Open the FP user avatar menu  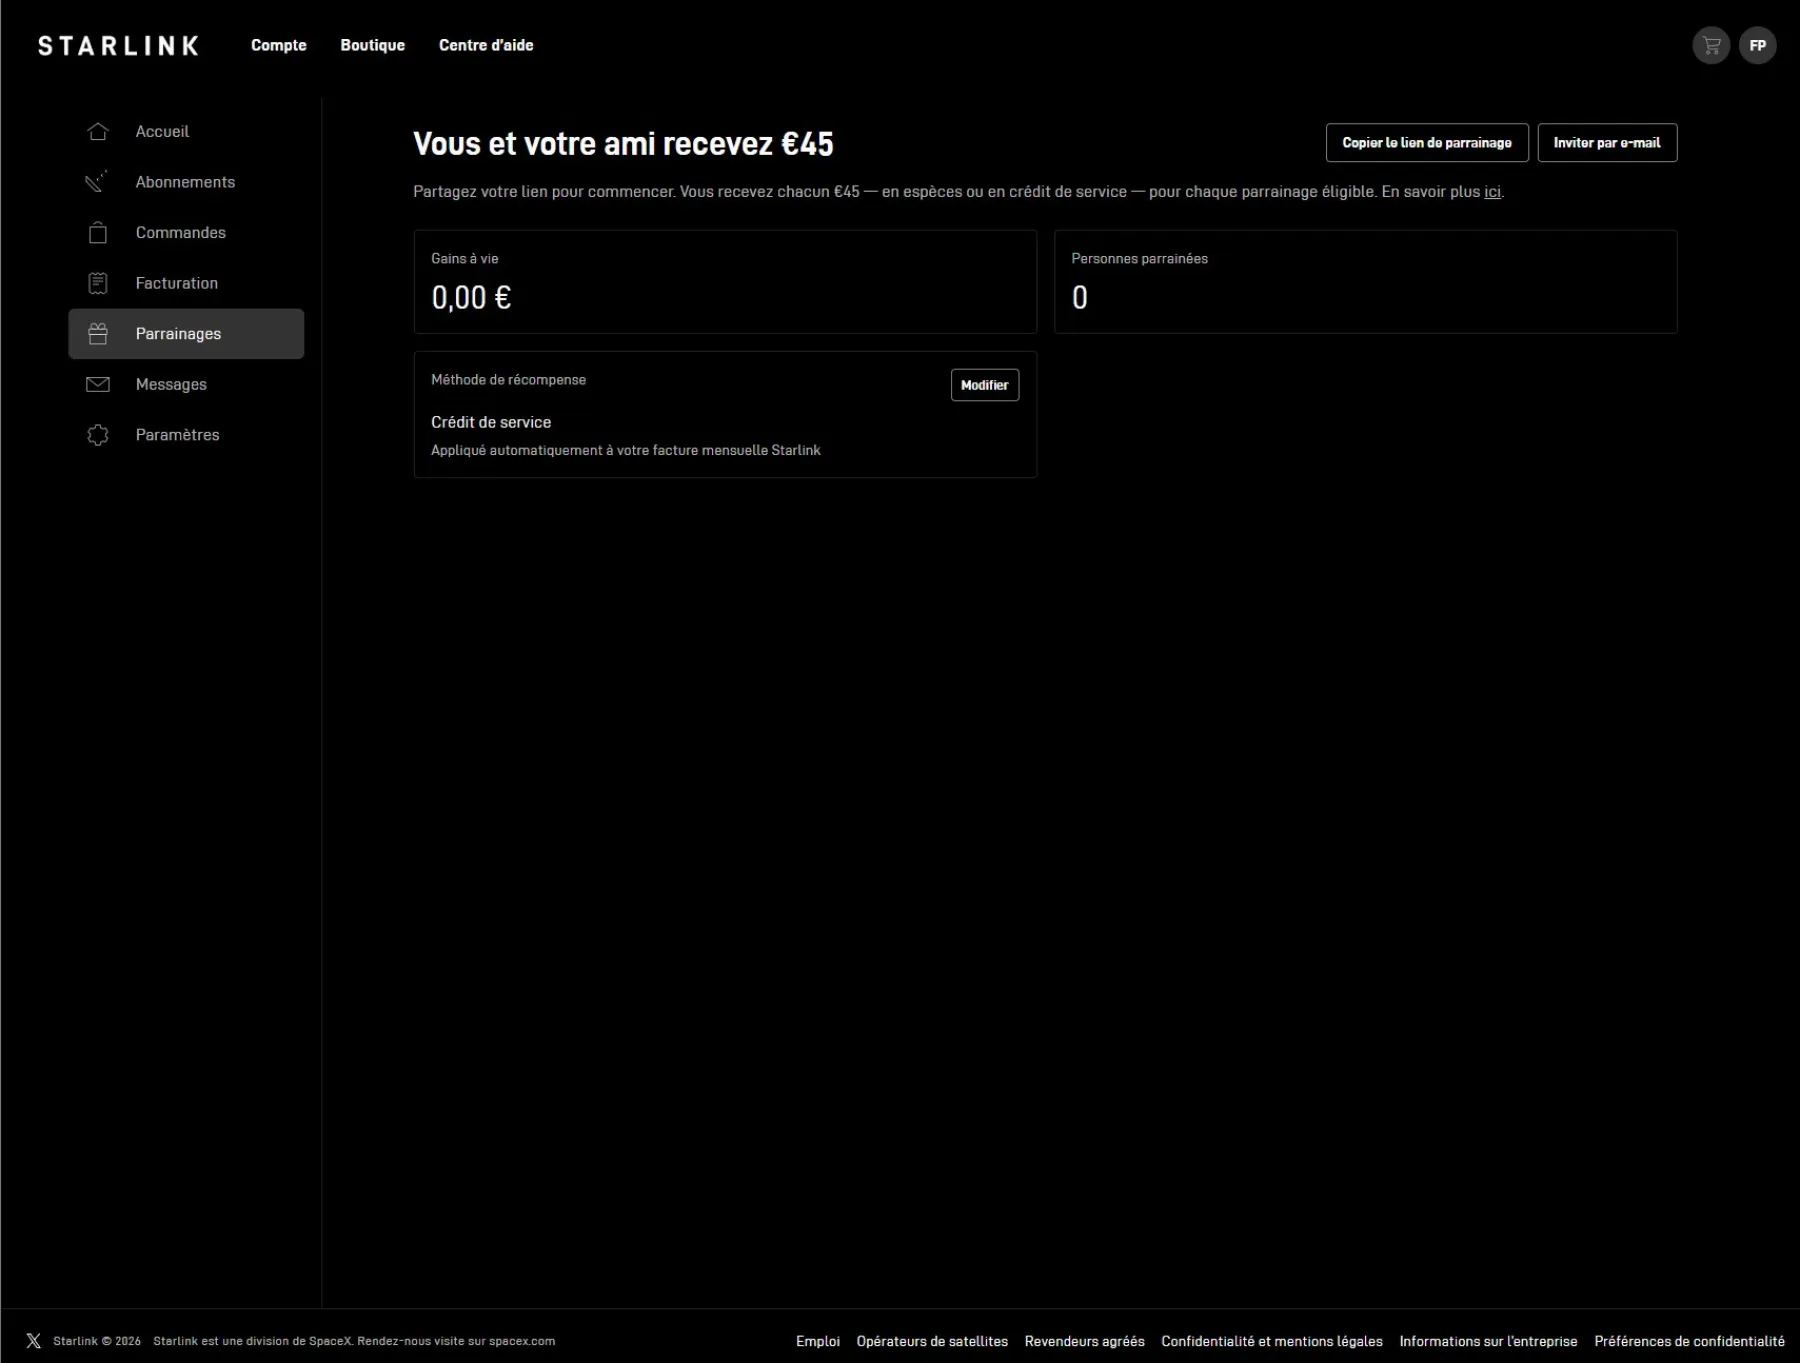[1757, 45]
